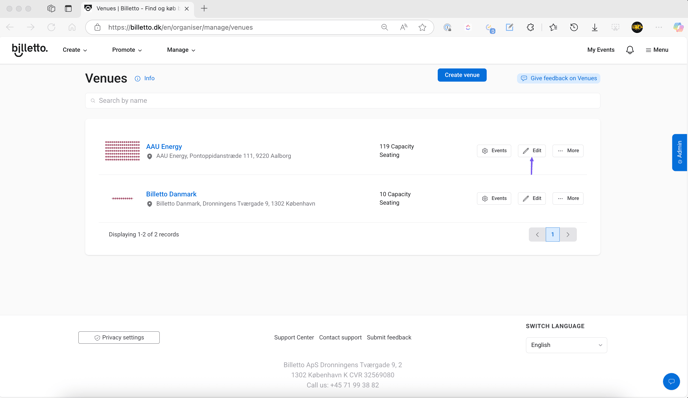Open the Switch Language dropdown
The image size is (688, 398).
[x=566, y=345]
